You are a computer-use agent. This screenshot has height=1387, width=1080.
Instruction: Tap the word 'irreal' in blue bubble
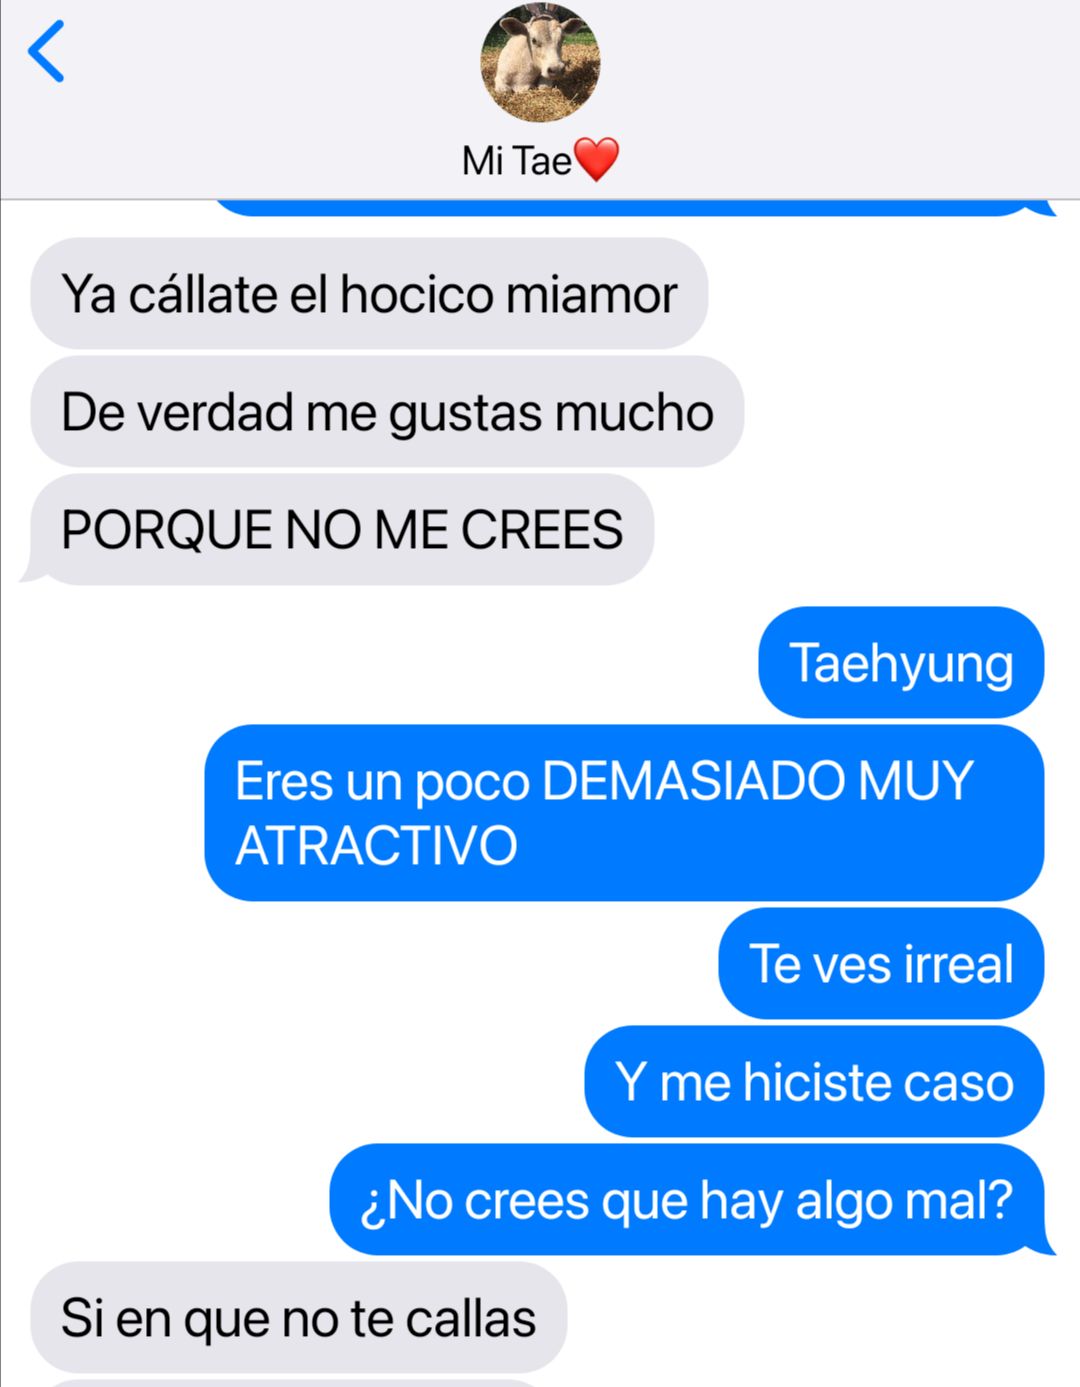[x=958, y=964]
